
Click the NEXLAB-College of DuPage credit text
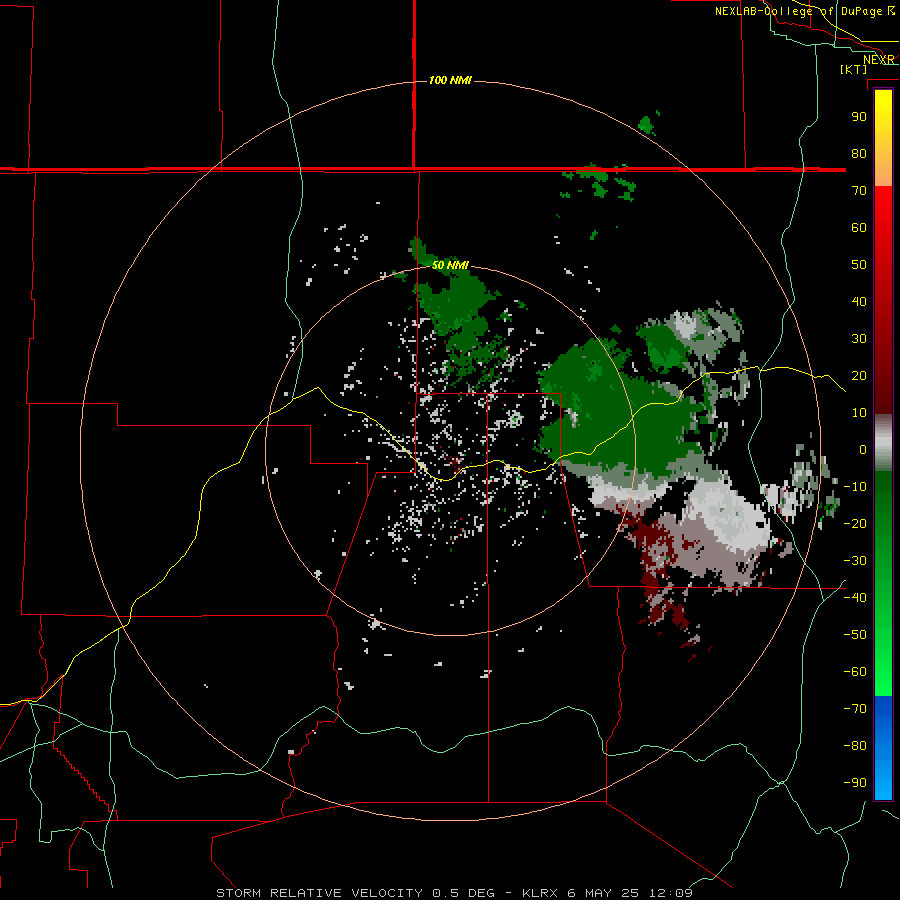[805, 11]
